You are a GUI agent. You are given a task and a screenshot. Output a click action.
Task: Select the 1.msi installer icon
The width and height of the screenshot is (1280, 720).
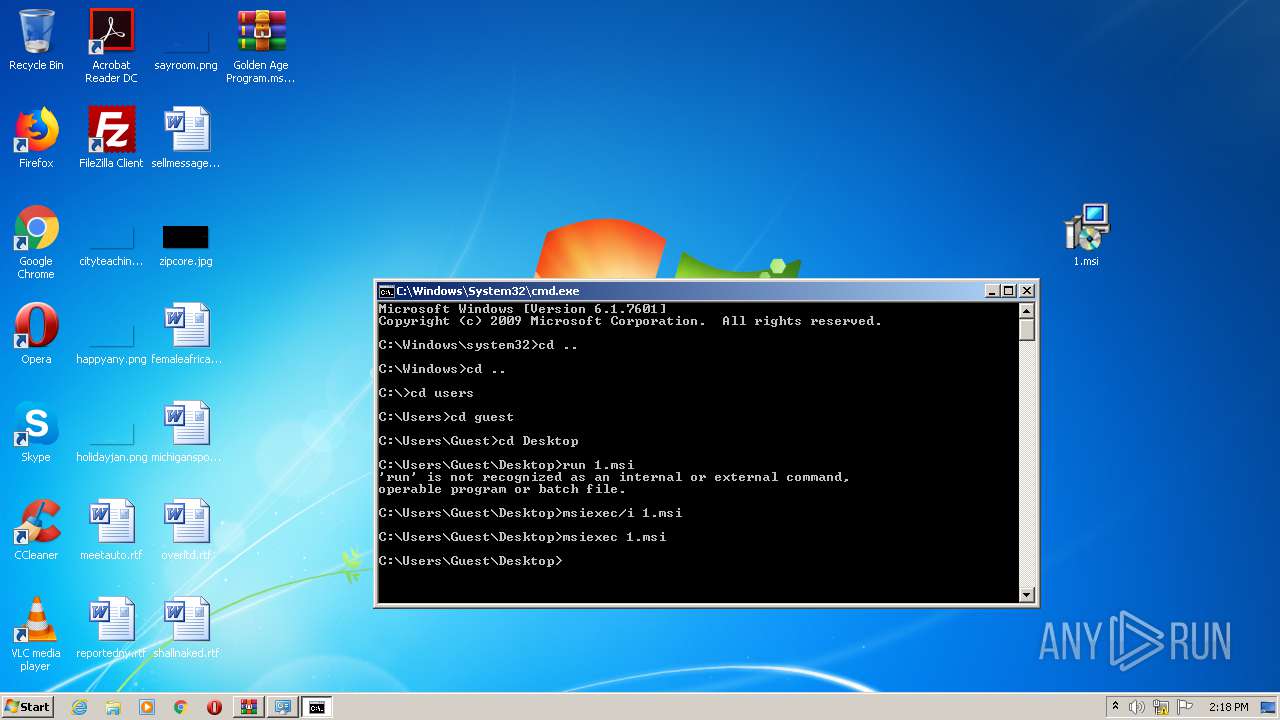pos(1086,236)
